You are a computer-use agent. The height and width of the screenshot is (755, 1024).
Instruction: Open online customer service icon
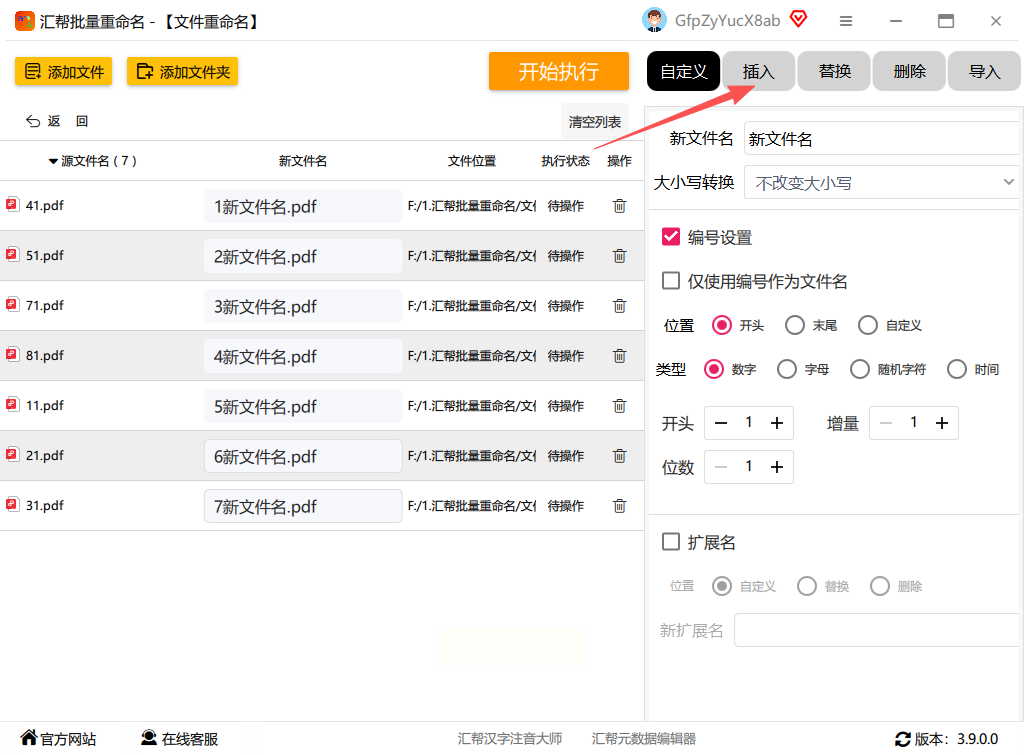pos(149,738)
